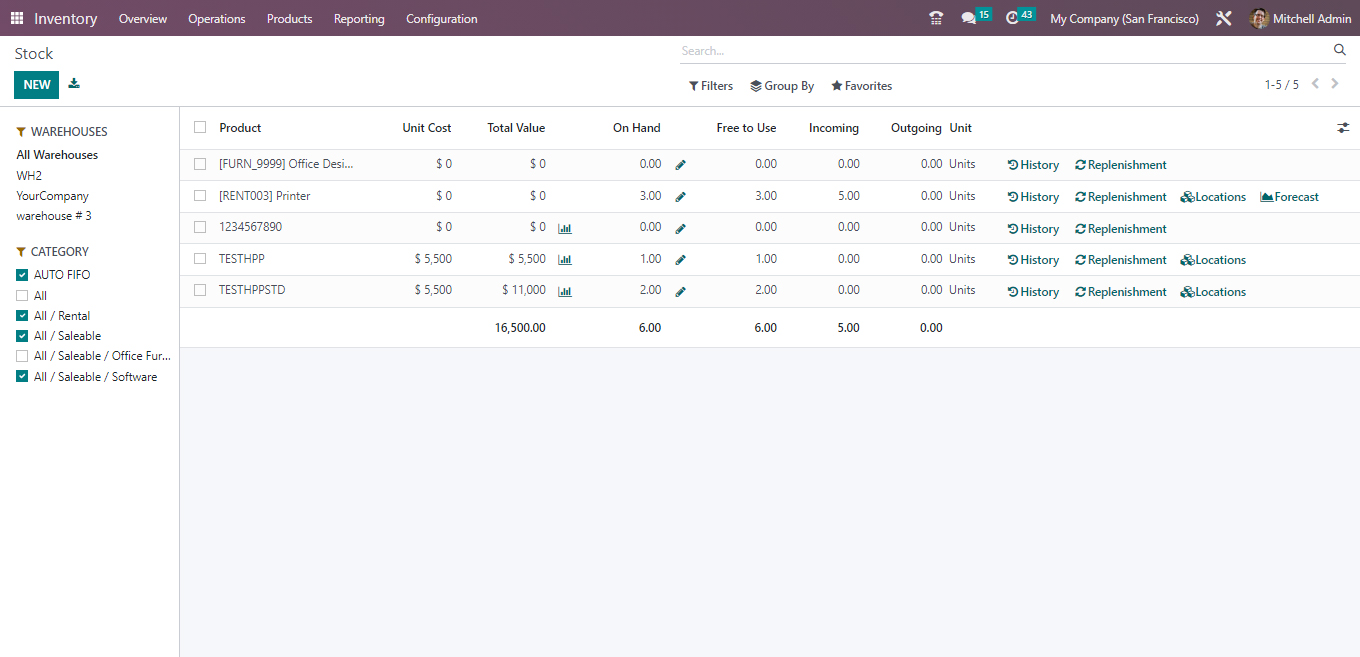Open the Favorites dropdown
This screenshot has width=1360, height=657.
(860, 85)
